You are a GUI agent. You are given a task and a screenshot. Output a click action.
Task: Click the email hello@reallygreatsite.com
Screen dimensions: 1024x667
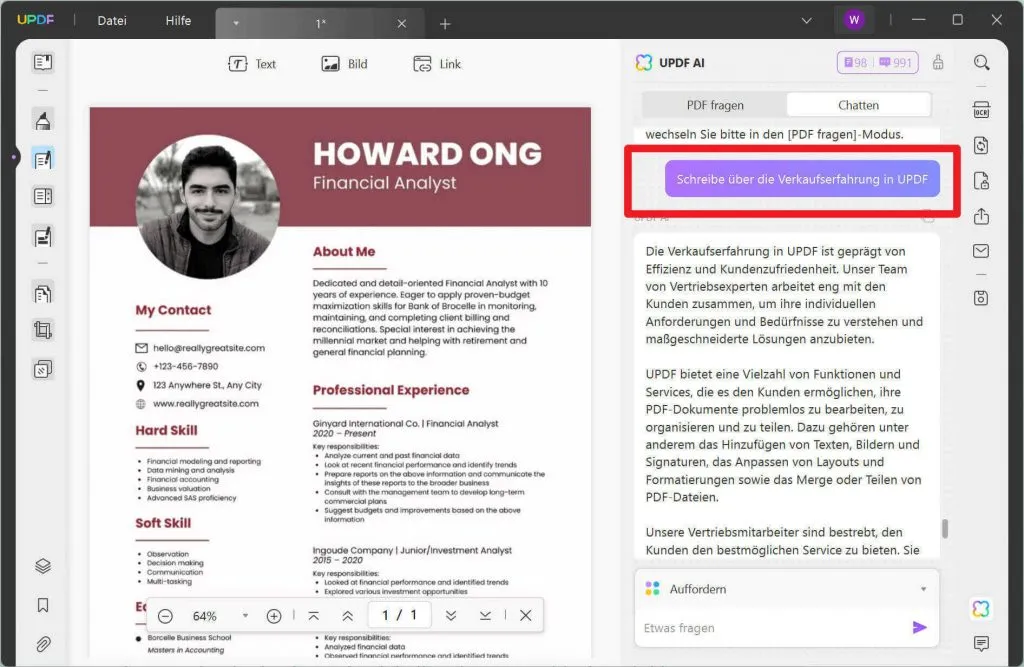tap(209, 348)
